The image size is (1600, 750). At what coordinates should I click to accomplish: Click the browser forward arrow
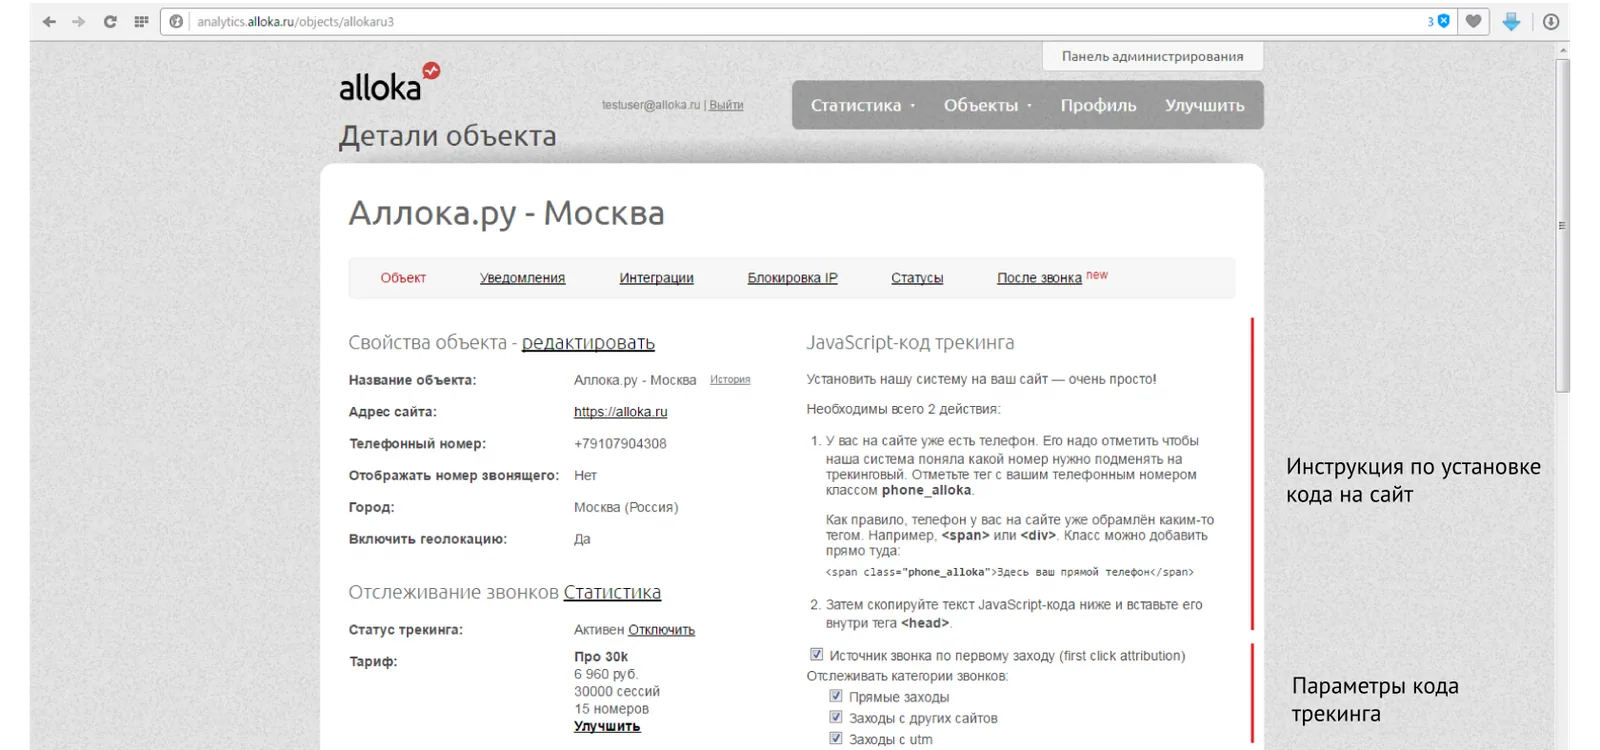pyautogui.click(x=79, y=22)
